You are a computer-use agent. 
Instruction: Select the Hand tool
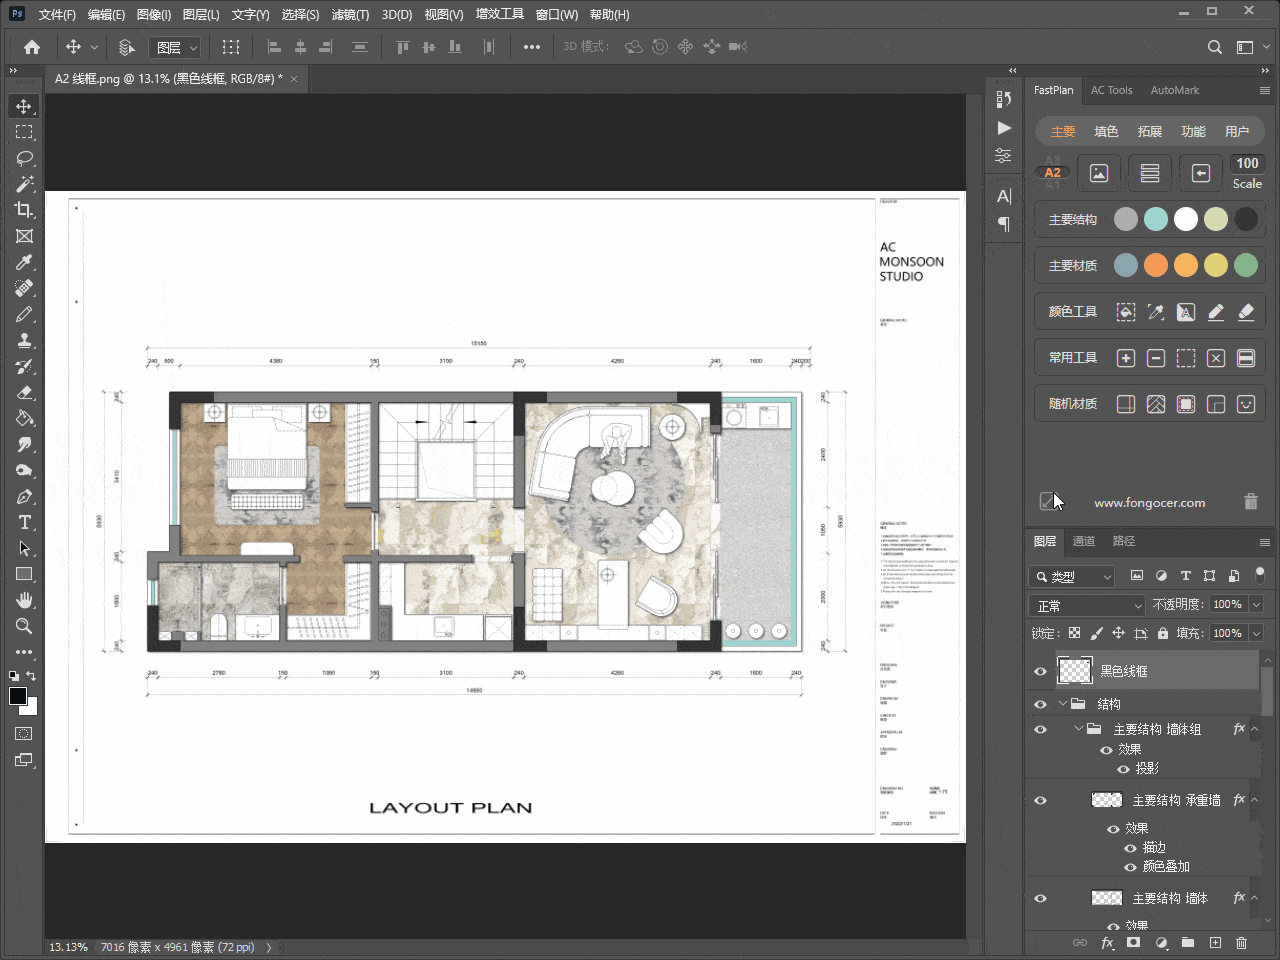24,600
